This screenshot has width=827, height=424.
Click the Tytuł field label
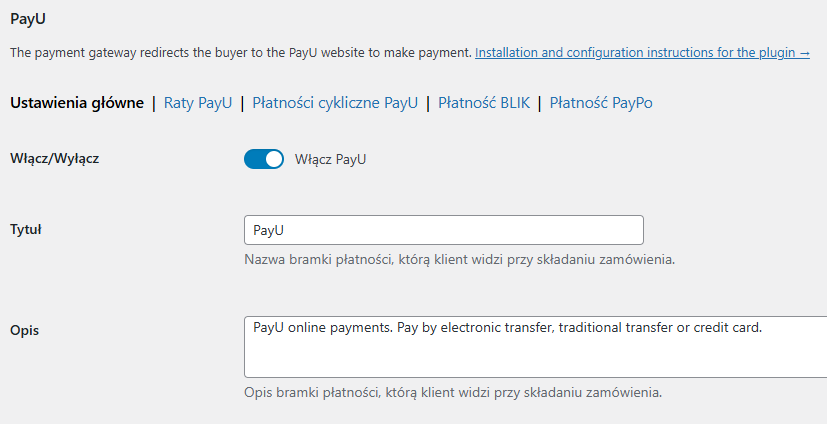25,229
